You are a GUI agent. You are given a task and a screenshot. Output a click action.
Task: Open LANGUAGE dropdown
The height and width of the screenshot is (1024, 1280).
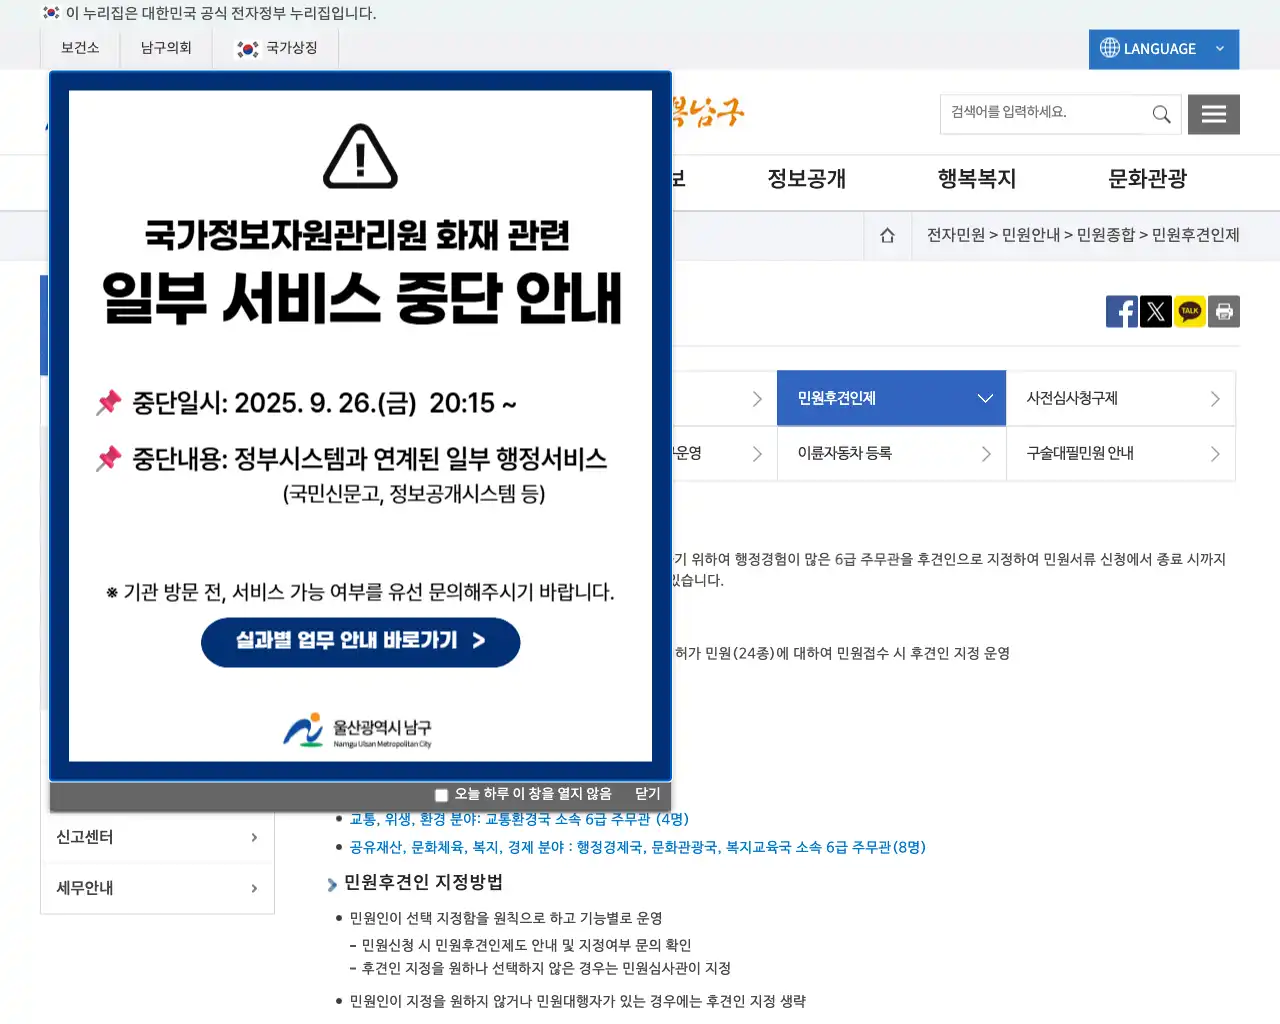(1164, 49)
